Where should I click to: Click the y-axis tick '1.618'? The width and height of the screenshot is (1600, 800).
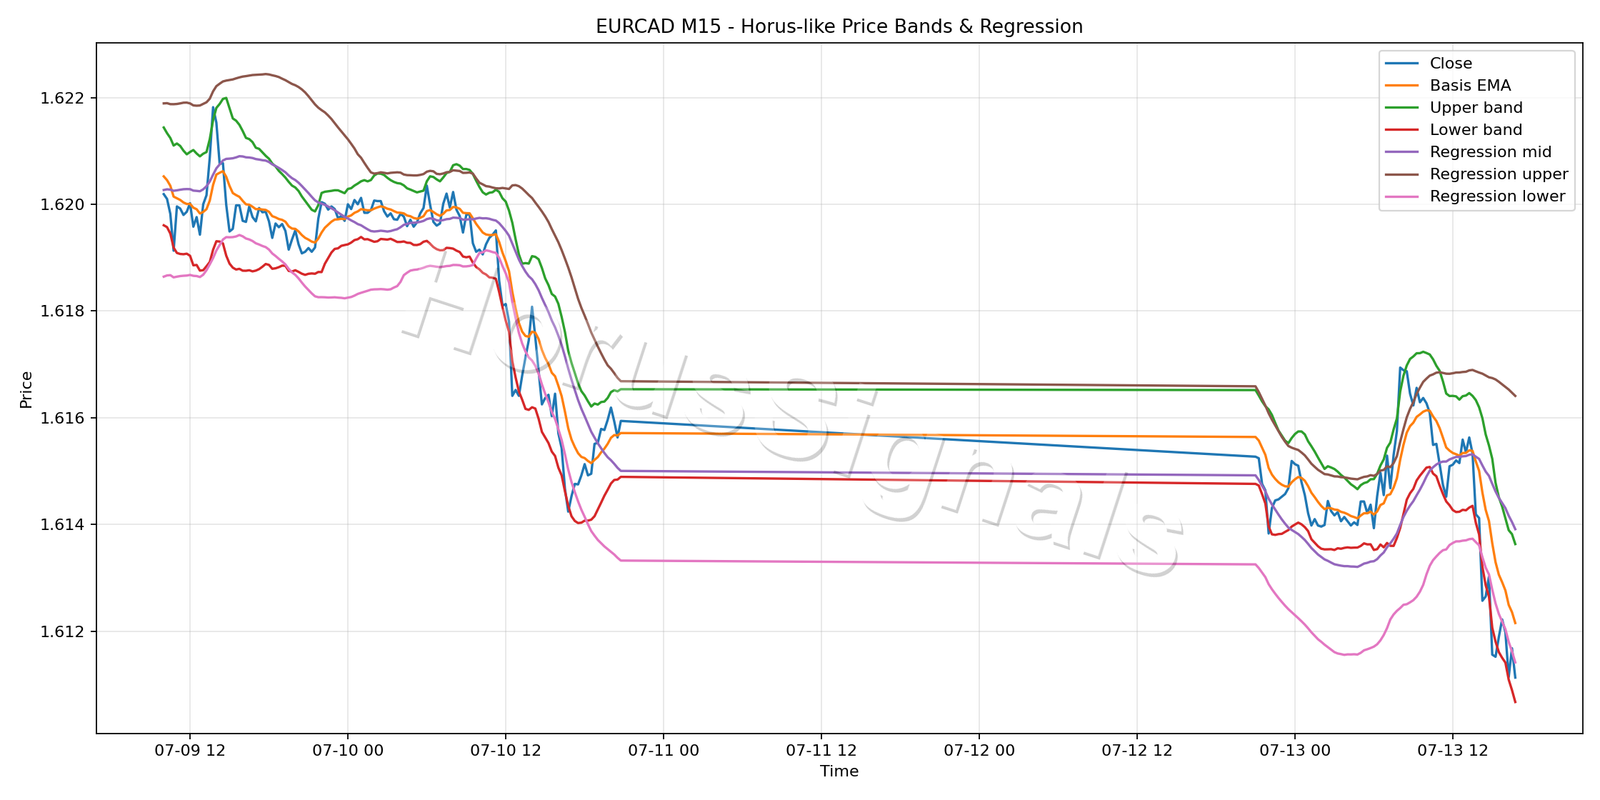tap(63, 311)
